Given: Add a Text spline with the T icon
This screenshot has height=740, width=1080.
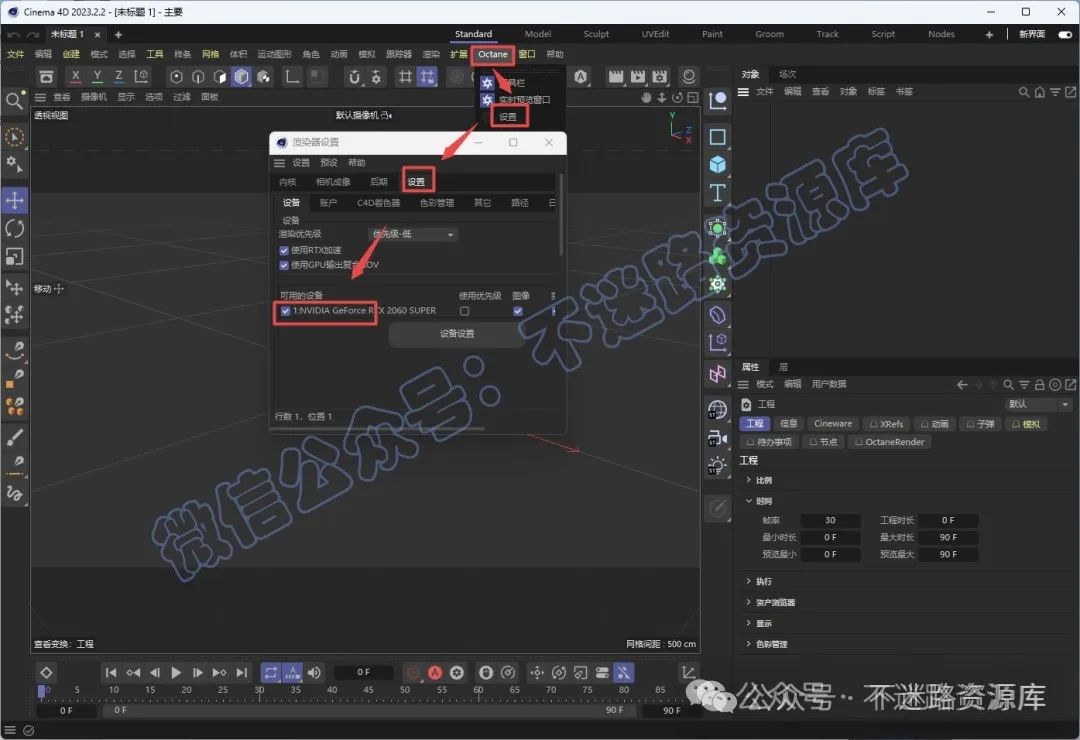Looking at the screenshot, I should [x=717, y=193].
